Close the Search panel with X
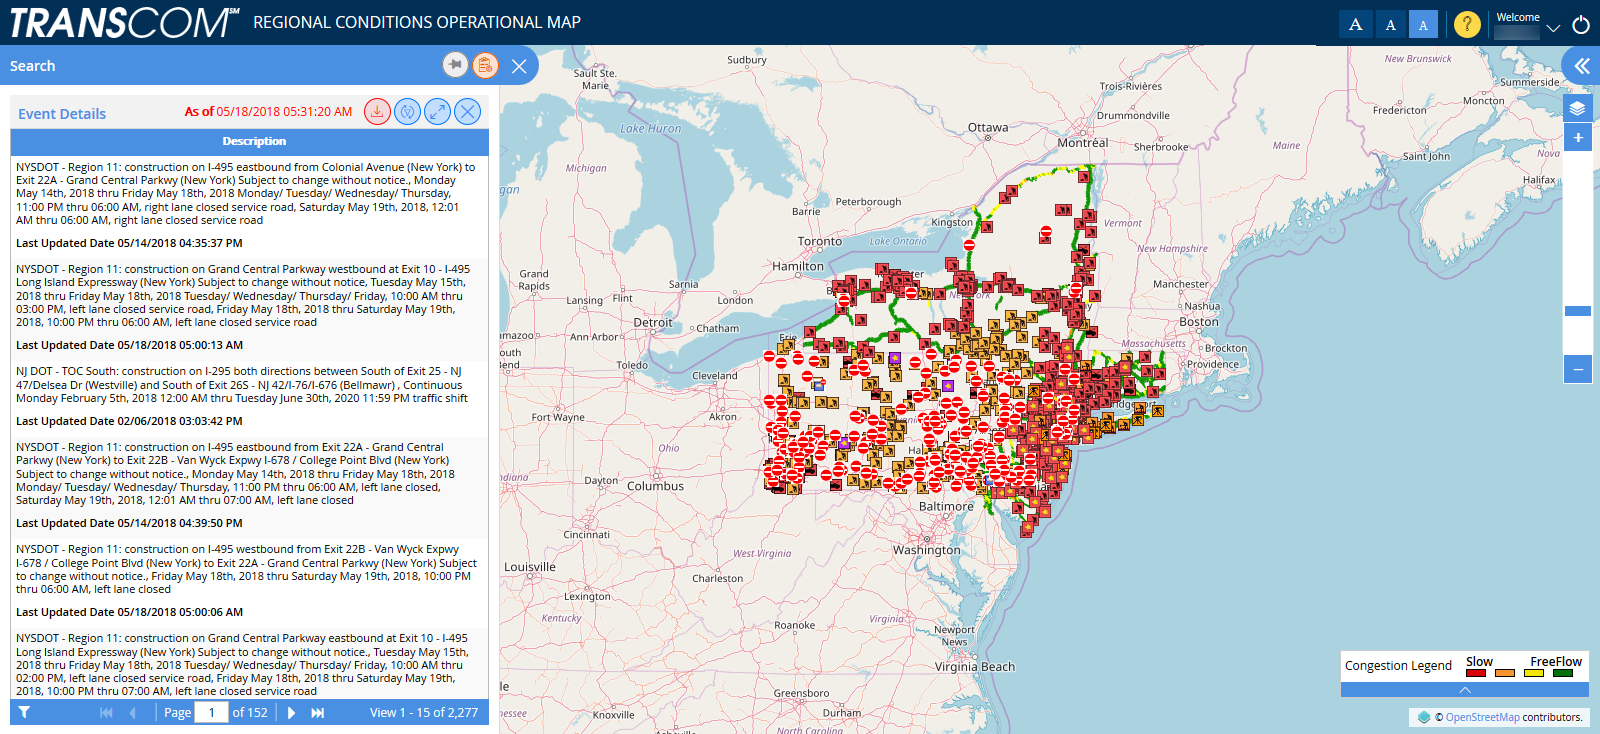This screenshot has width=1600, height=734. (519, 66)
